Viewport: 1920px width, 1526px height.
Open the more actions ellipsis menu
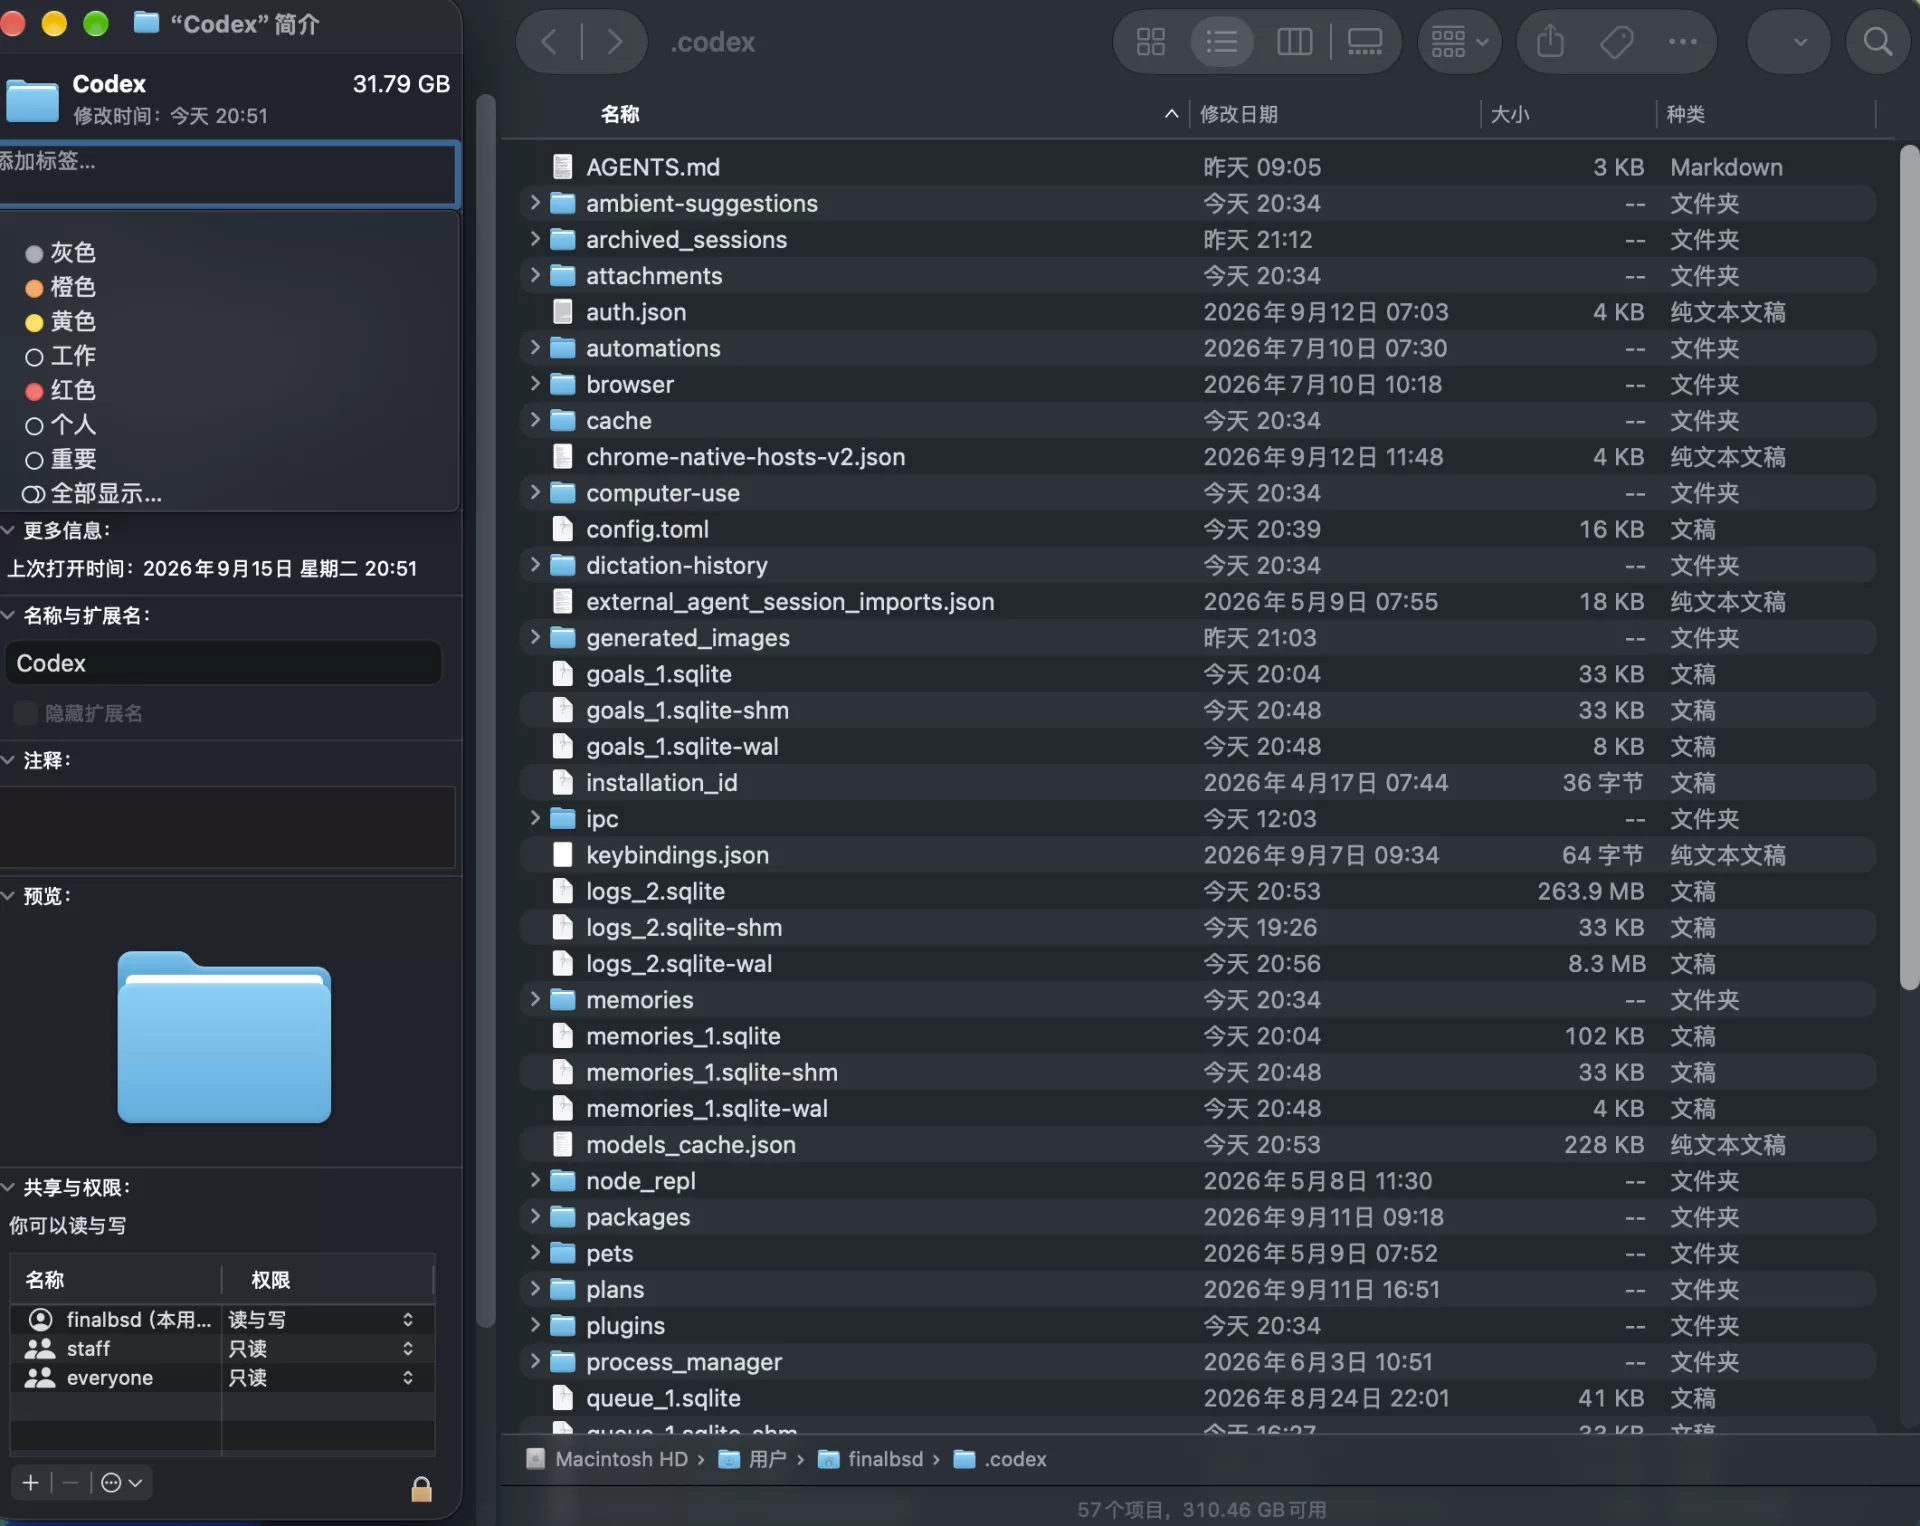(x=1683, y=42)
